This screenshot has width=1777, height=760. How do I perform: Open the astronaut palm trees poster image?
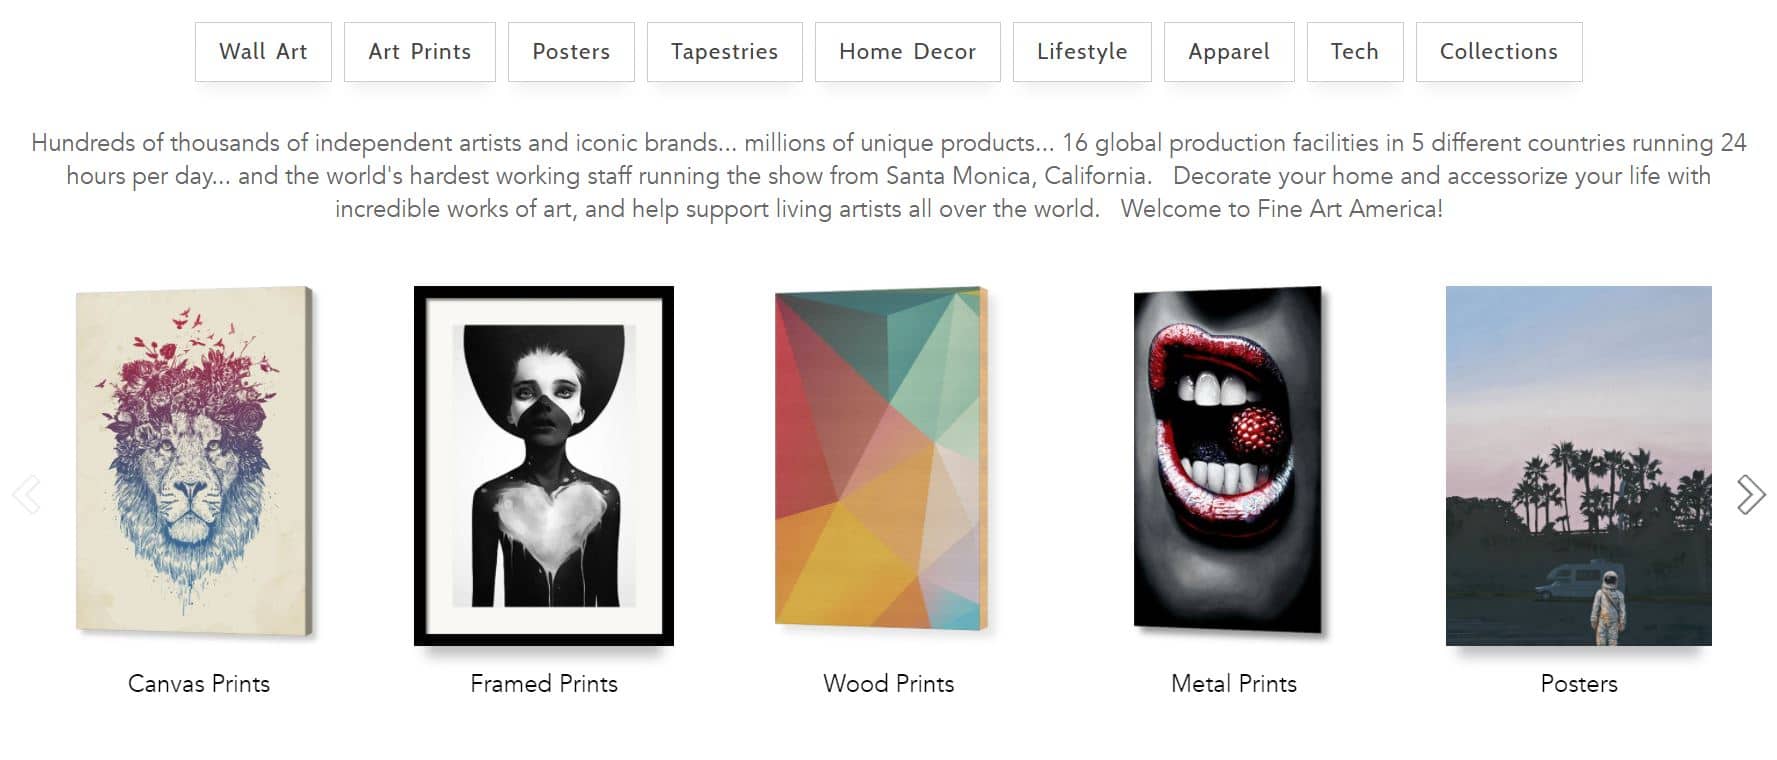[x=1579, y=466]
